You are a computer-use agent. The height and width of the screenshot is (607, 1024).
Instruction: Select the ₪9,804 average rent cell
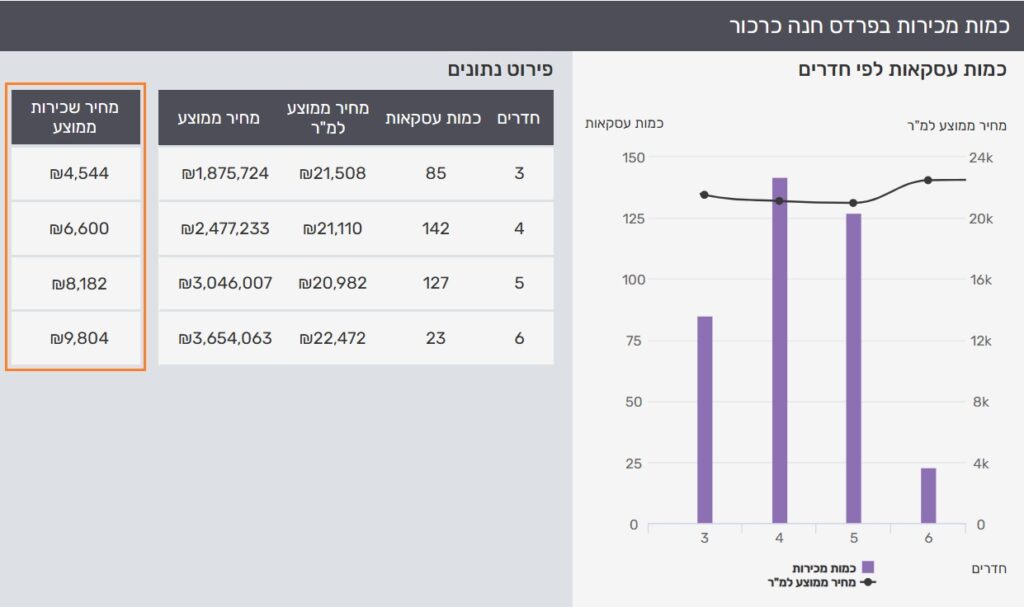(x=79, y=338)
